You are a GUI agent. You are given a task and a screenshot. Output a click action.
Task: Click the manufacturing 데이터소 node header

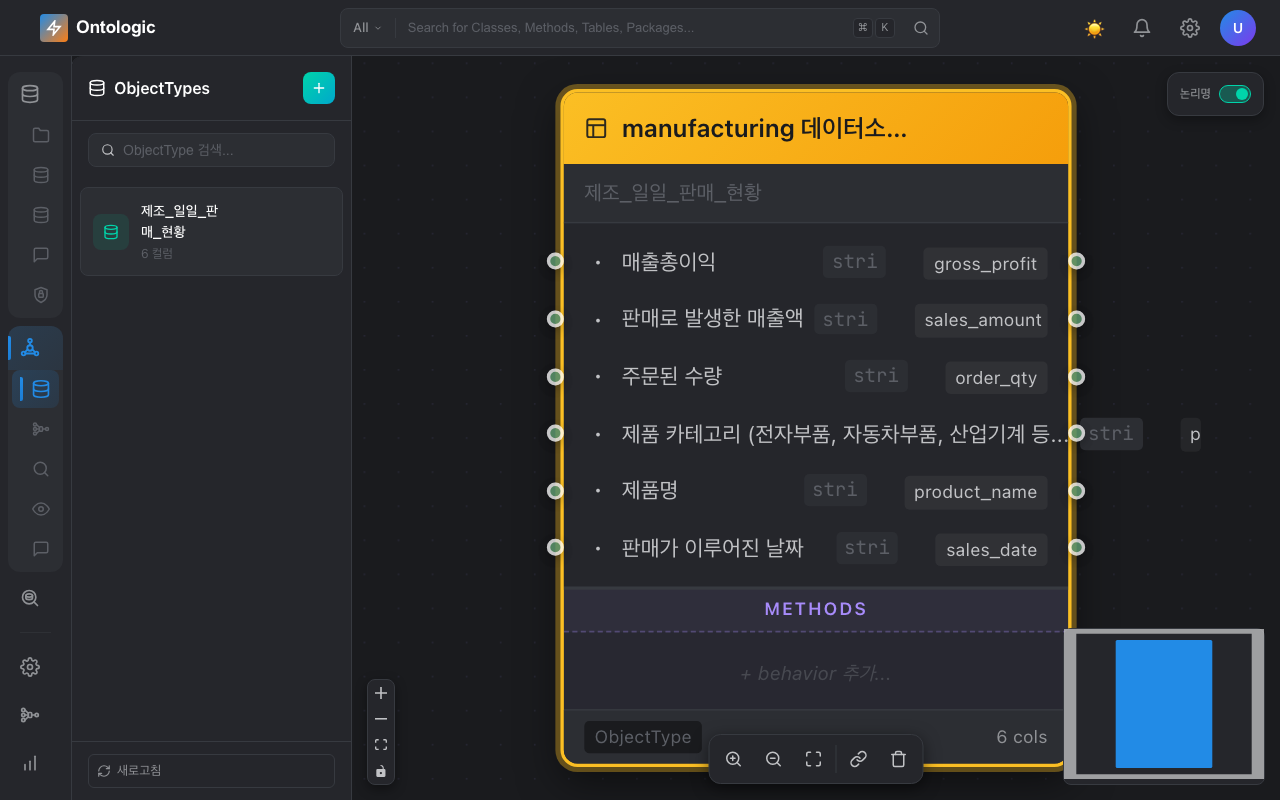tap(816, 128)
